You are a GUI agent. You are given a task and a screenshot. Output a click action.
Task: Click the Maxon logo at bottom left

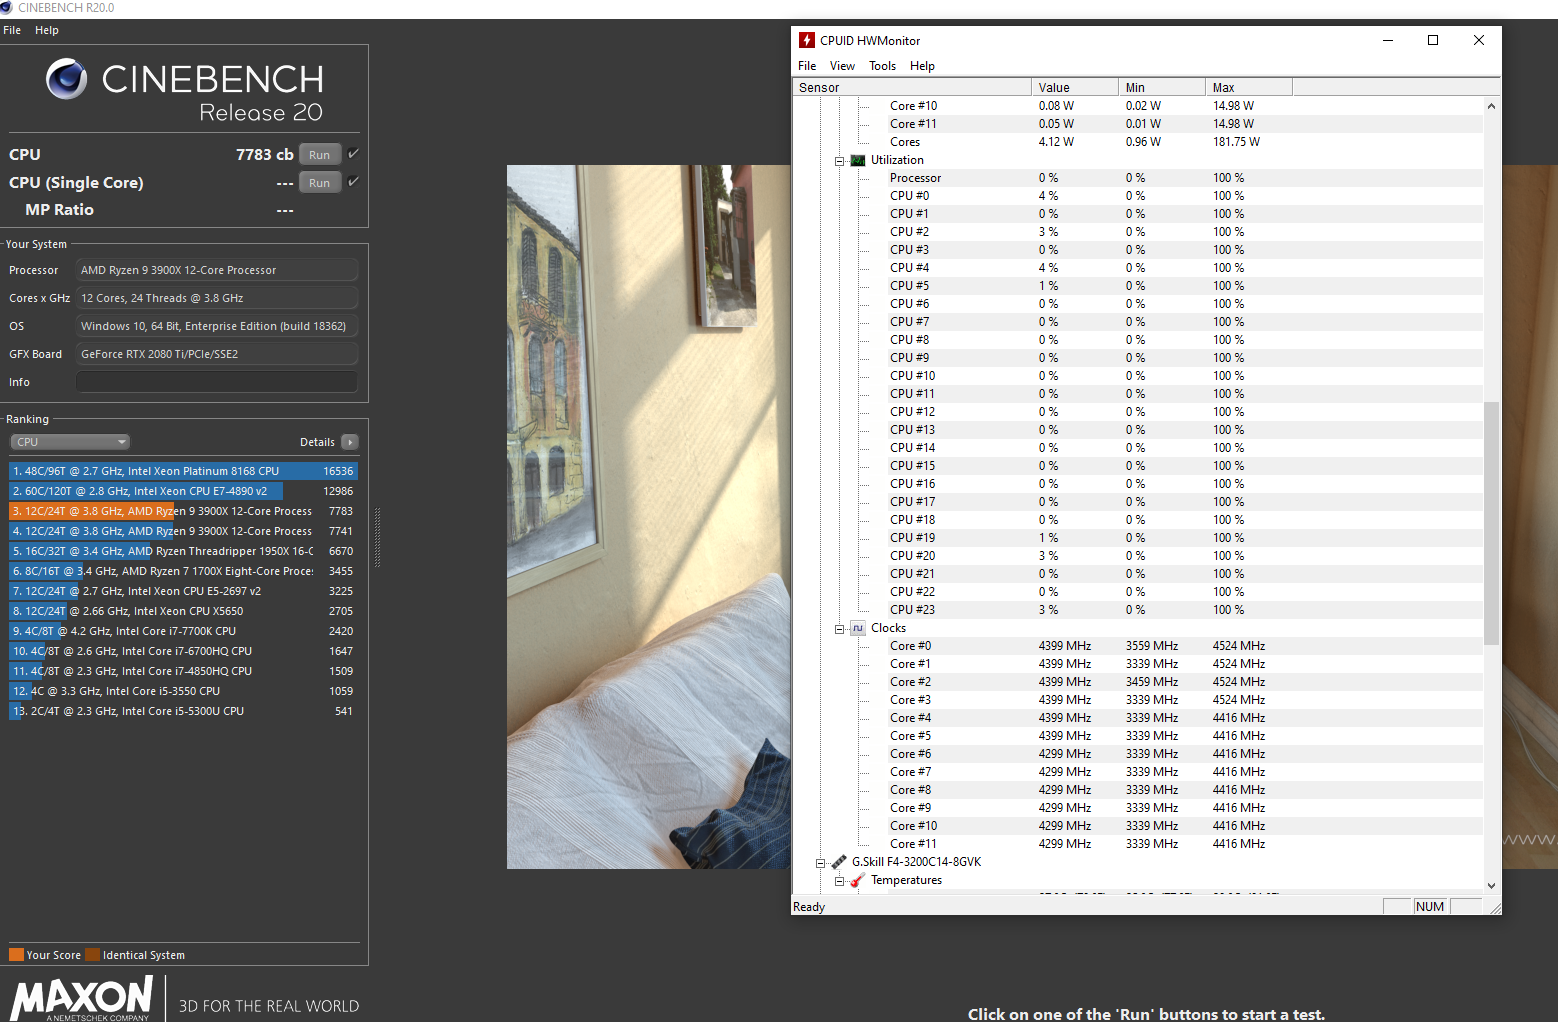pos(81,998)
